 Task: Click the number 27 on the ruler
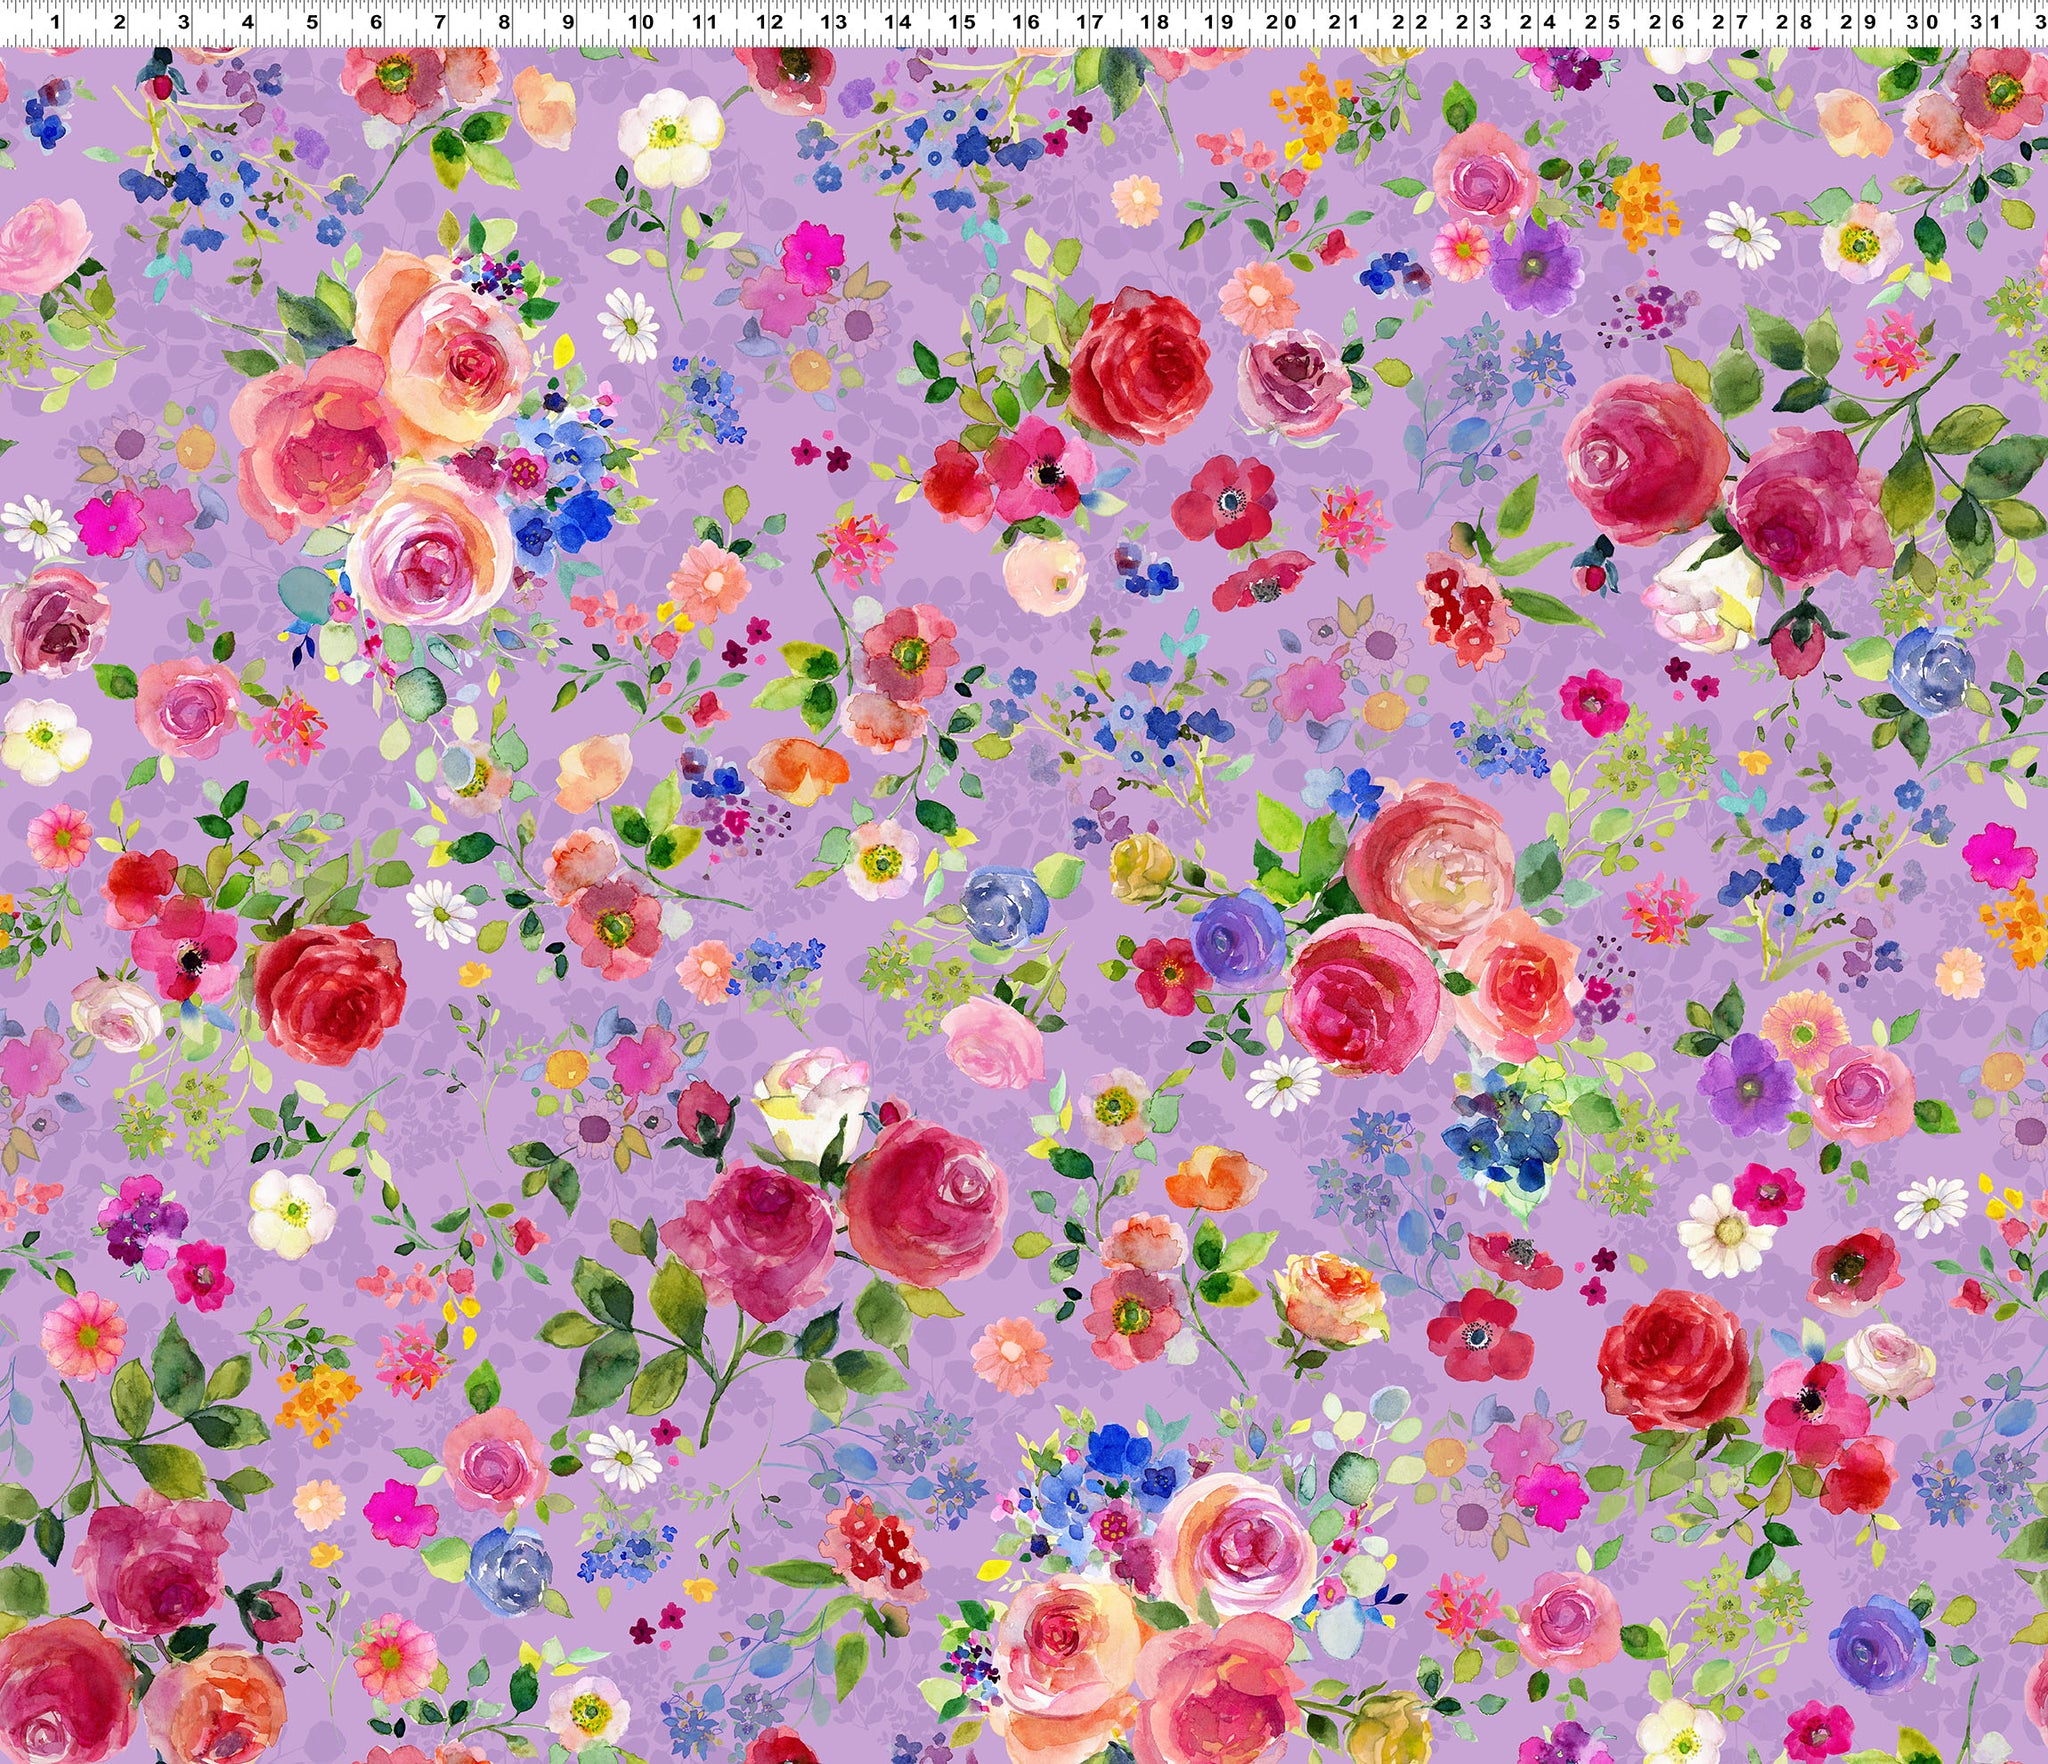(1729, 21)
